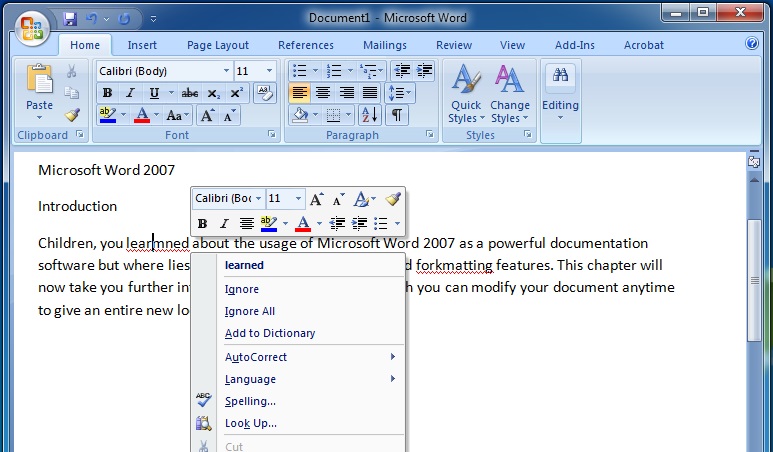The height and width of the screenshot is (452, 773).
Task: Increase indent on the mini toolbar
Action: tap(359, 224)
